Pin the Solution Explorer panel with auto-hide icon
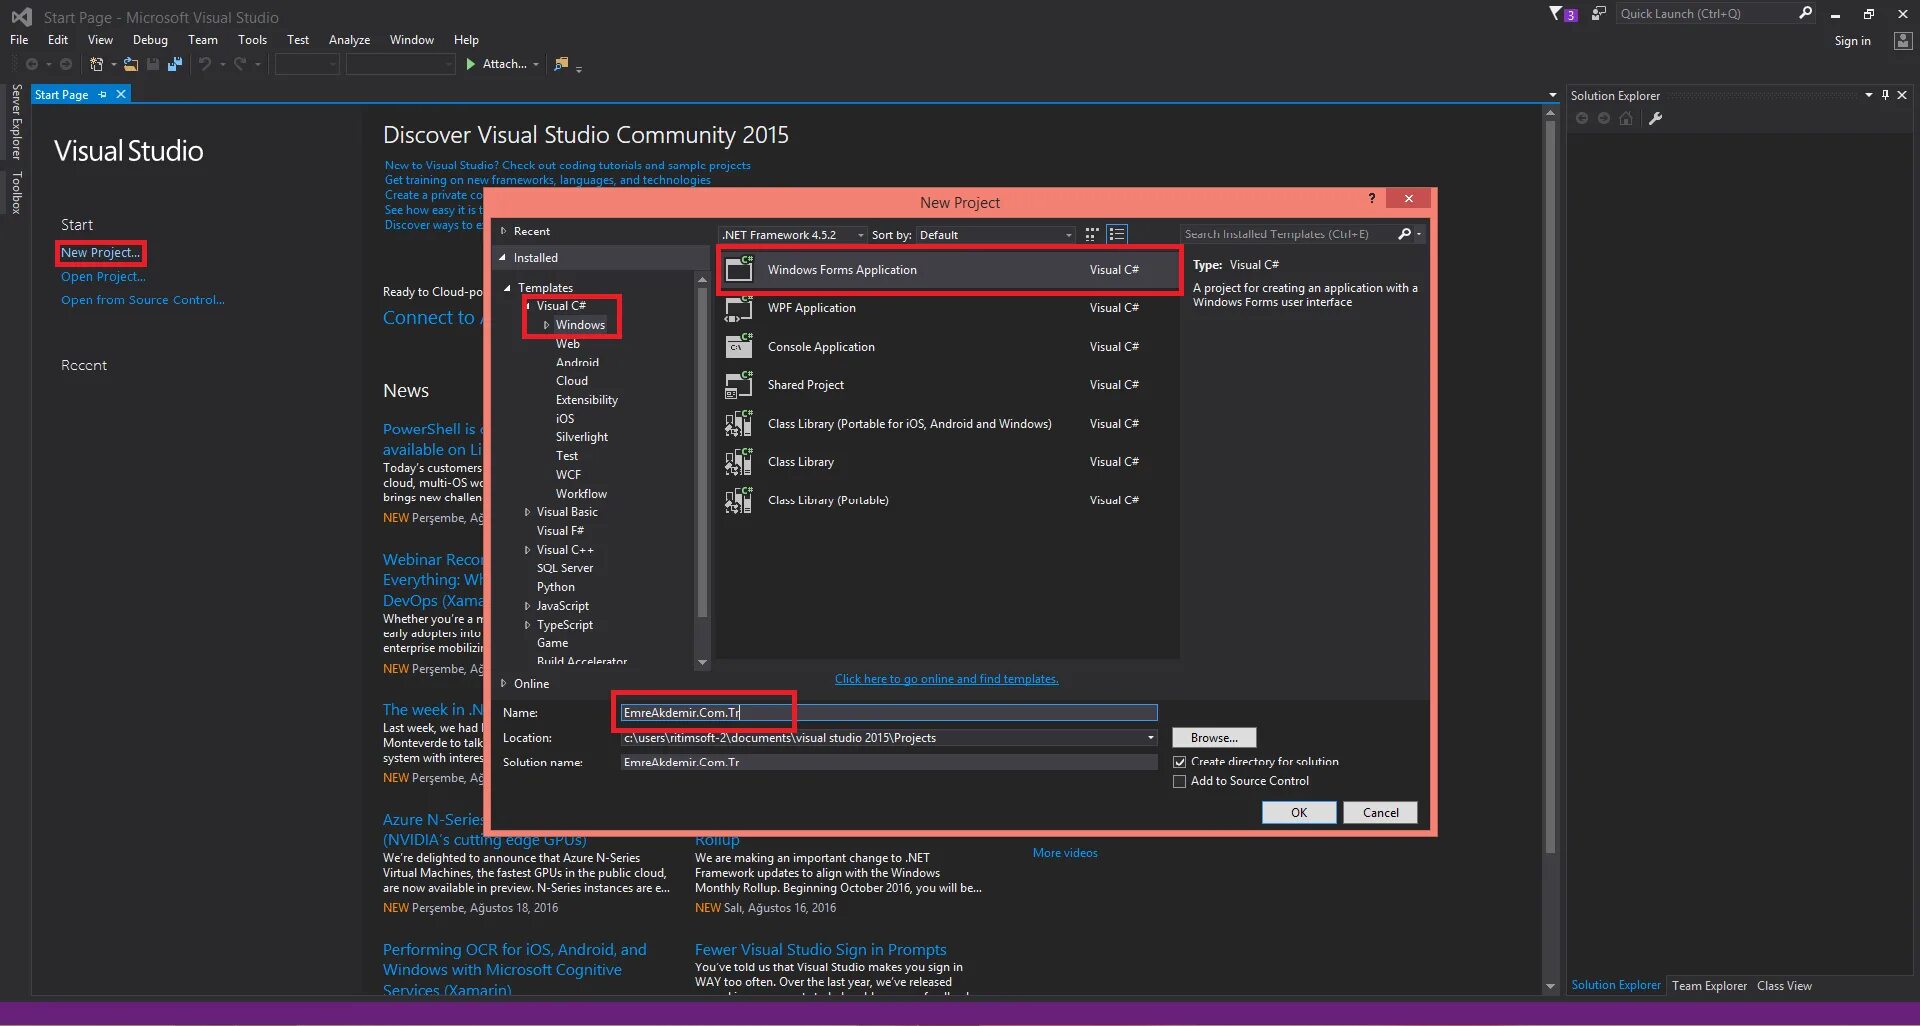The width and height of the screenshot is (1920, 1026). pos(1885,95)
